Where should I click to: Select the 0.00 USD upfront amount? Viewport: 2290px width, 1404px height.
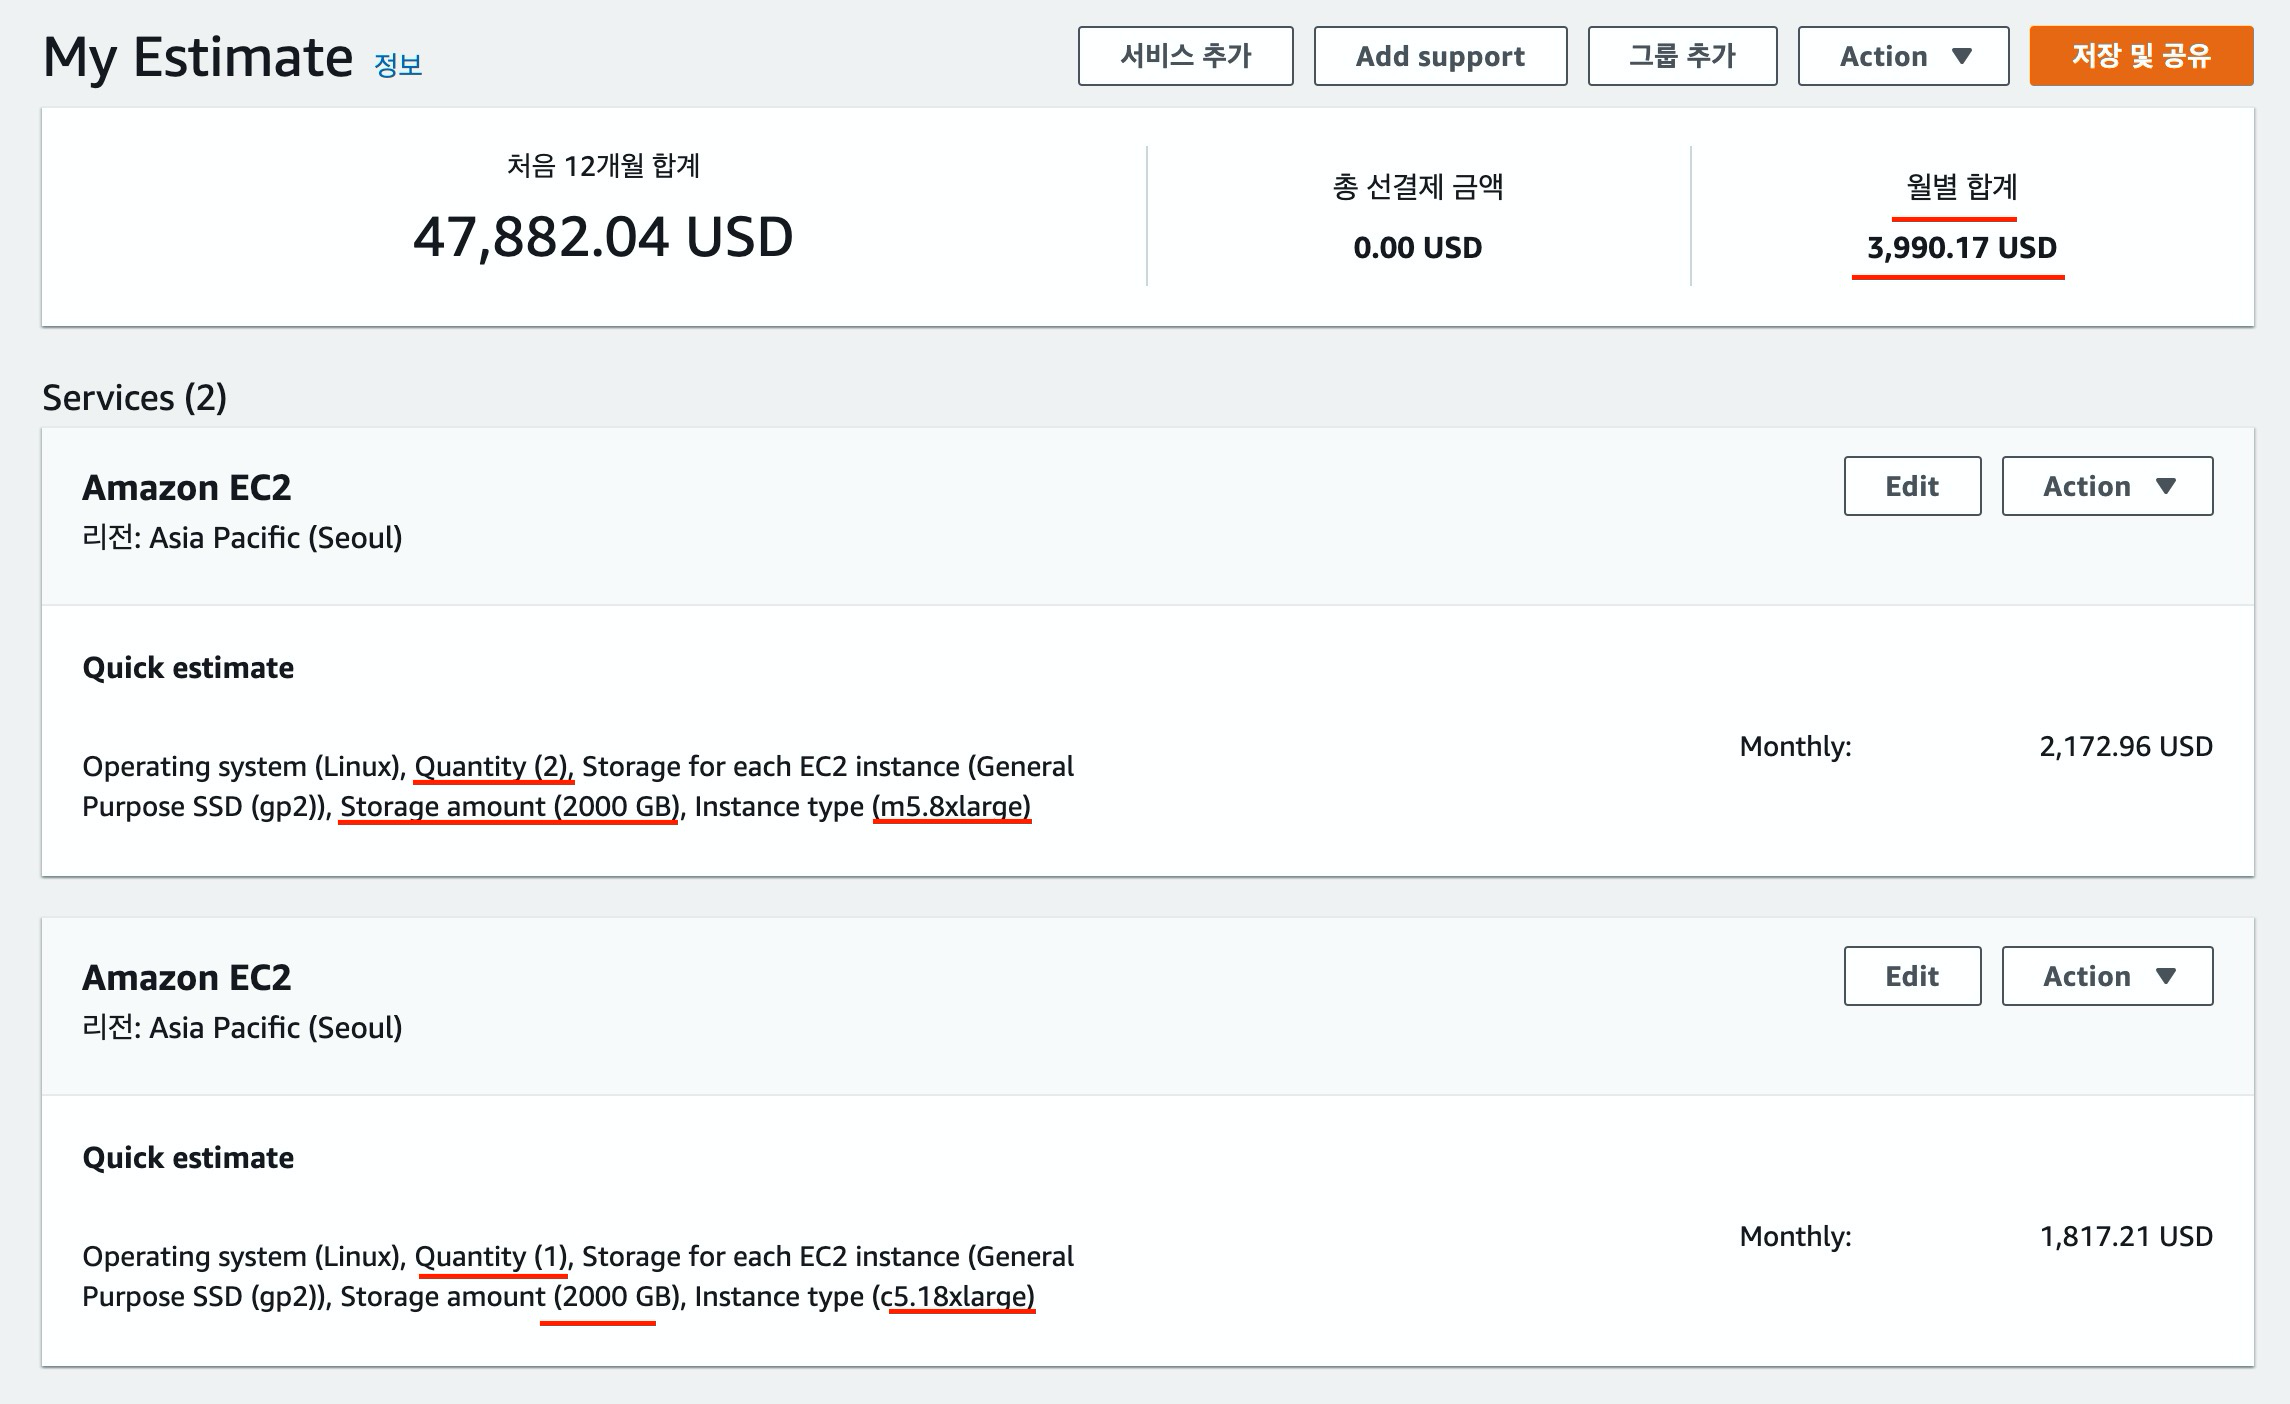(1417, 247)
